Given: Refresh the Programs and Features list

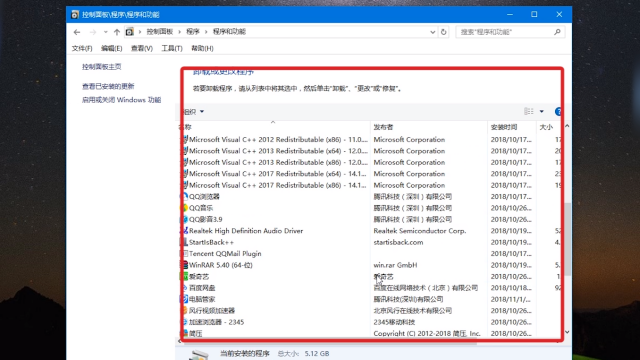Looking at the screenshot, I should 444,32.
